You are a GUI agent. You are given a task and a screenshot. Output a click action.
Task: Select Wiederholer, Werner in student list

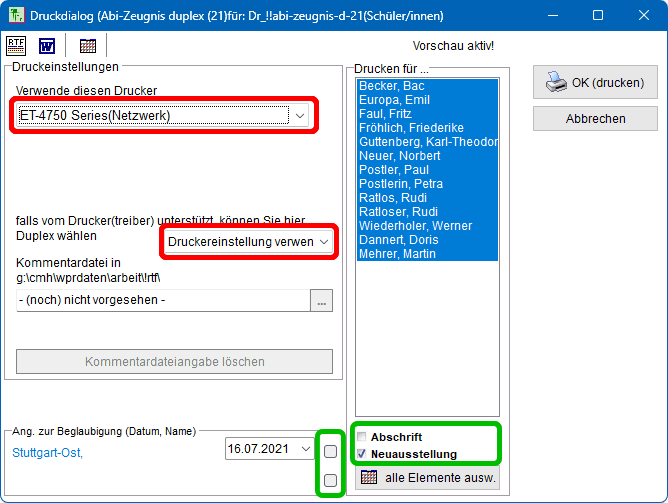pos(415,226)
